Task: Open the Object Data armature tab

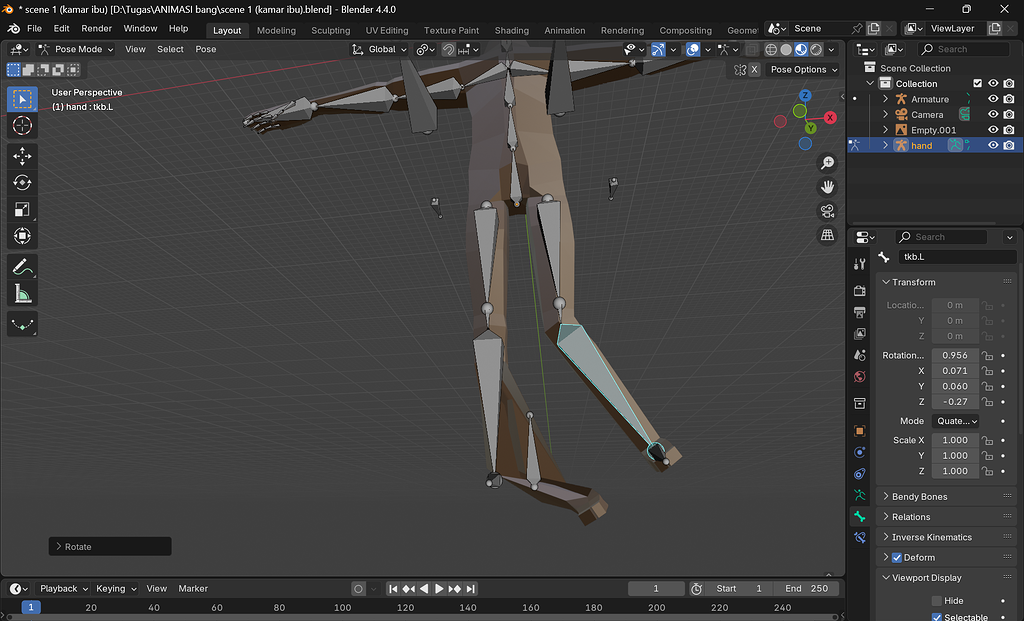Action: point(859,495)
